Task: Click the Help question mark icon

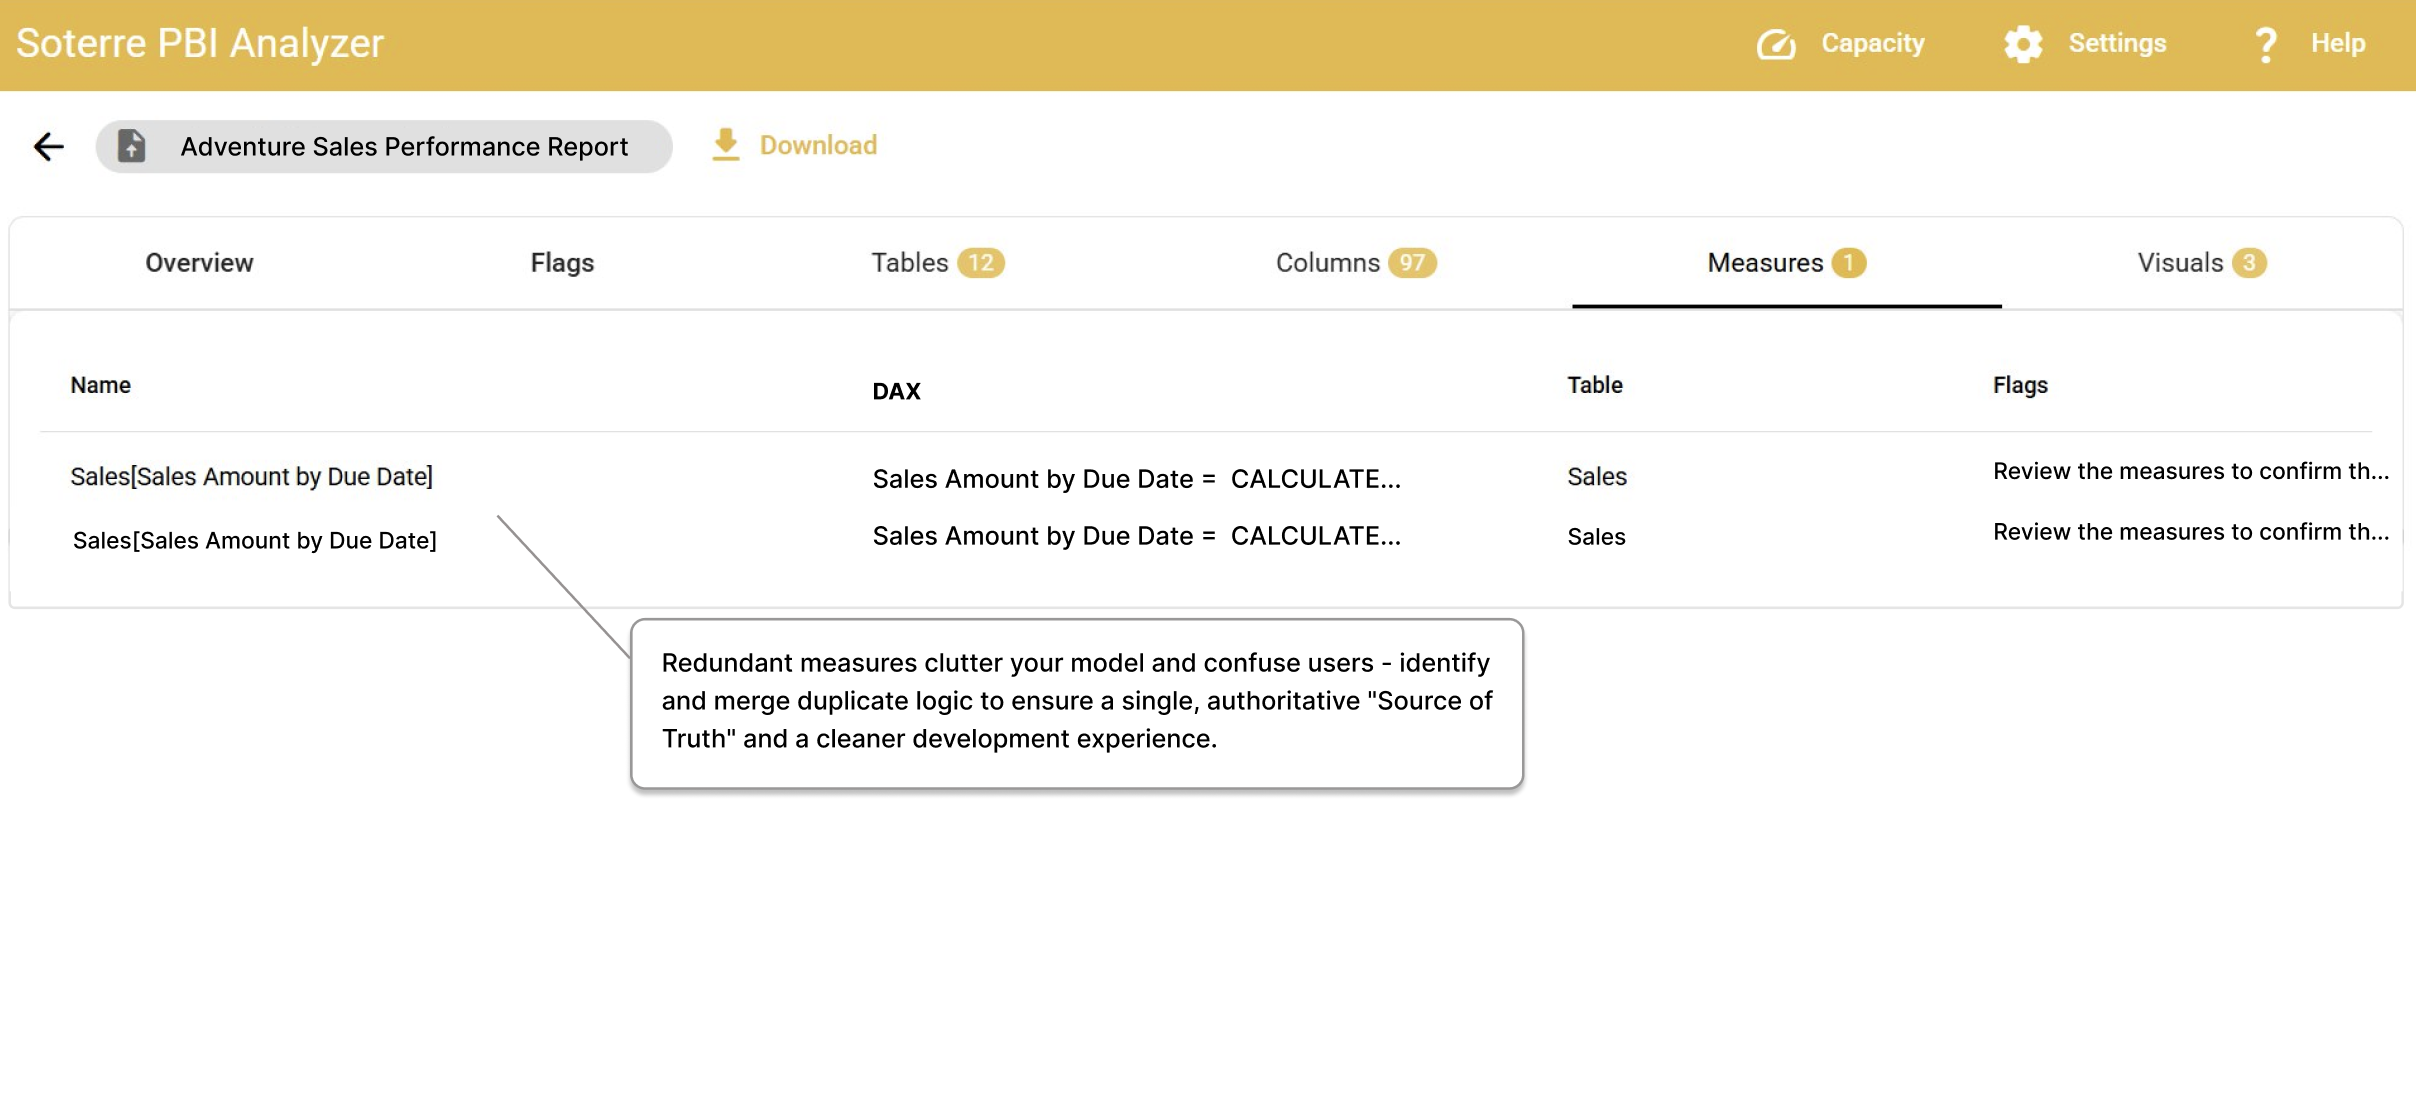Action: (x=2265, y=43)
